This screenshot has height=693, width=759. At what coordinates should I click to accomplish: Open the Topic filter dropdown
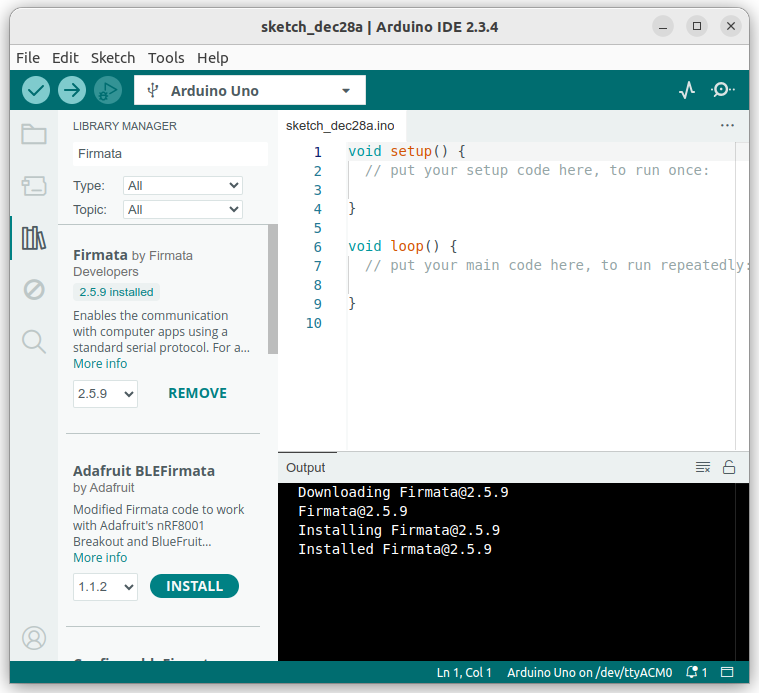[183, 210]
